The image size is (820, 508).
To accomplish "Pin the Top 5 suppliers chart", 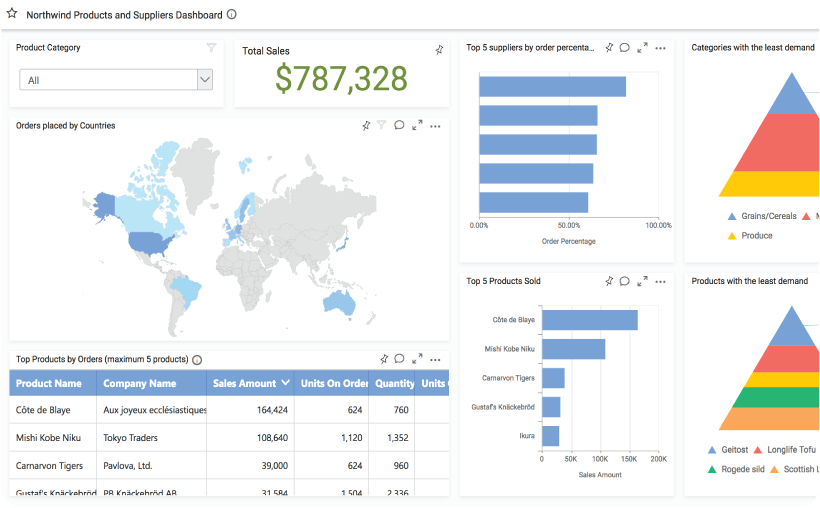I will tap(609, 48).
